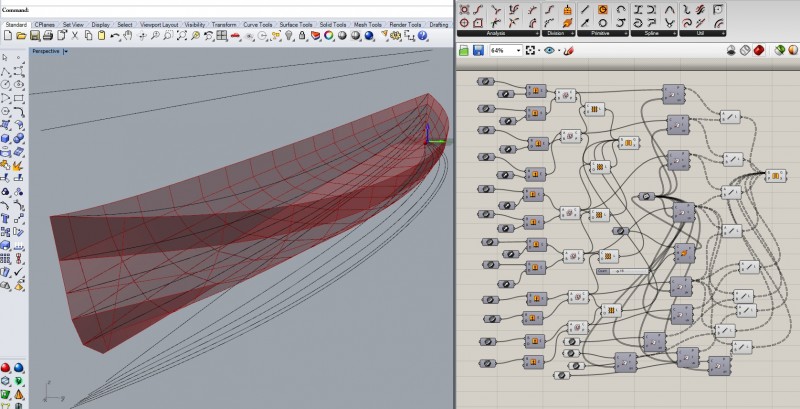The width and height of the screenshot is (800, 409).
Task: Click the Help question mark icon
Action: tap(423, 36)
